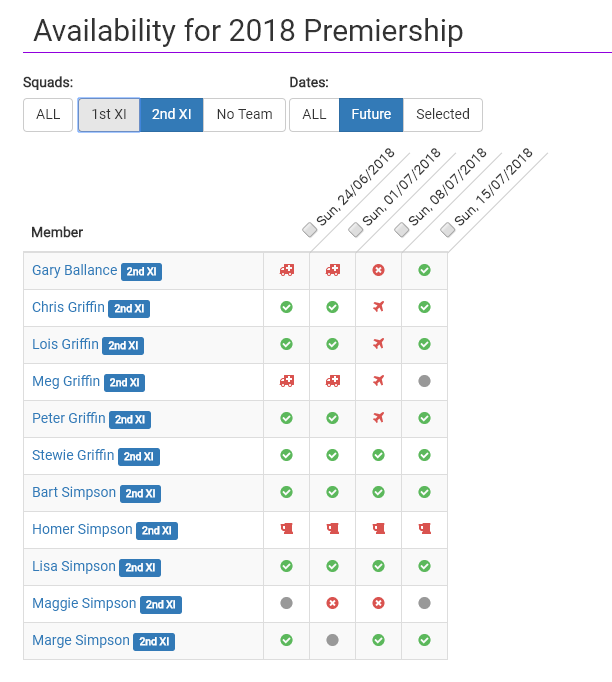Open Lois Griffin's member link
612x682 pixels.
[65, 344]
